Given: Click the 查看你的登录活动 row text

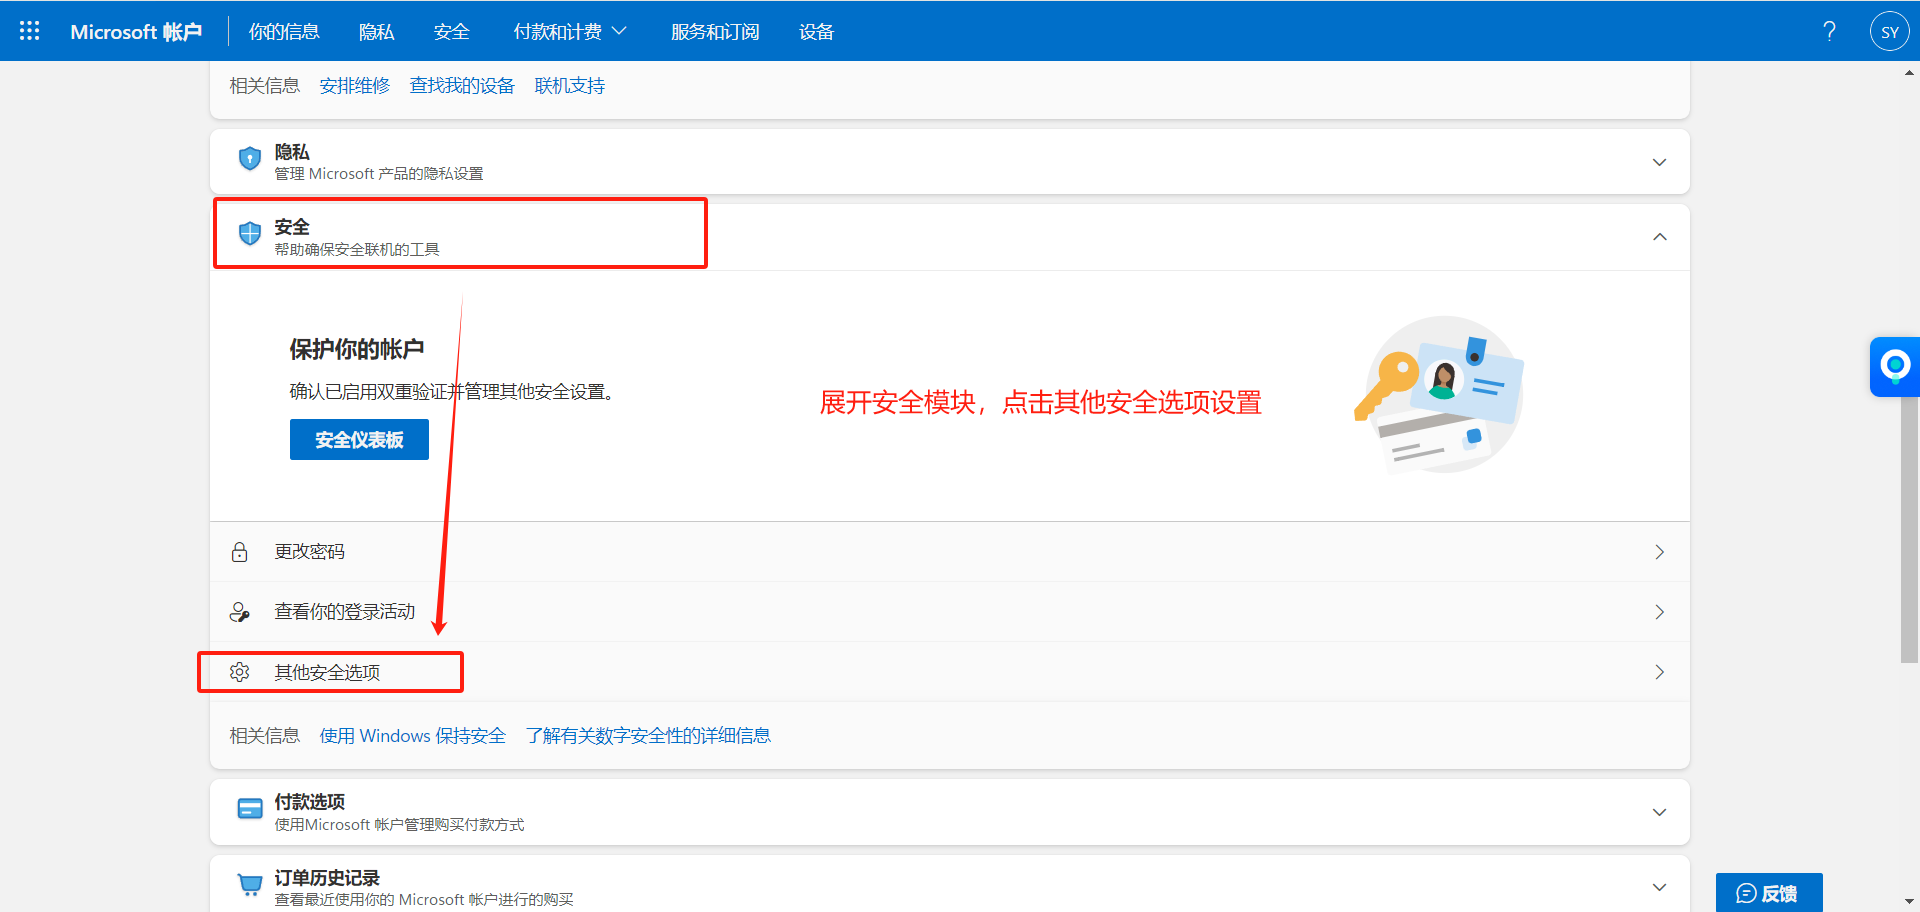Looking at the screenshot, I should point(345,612).
